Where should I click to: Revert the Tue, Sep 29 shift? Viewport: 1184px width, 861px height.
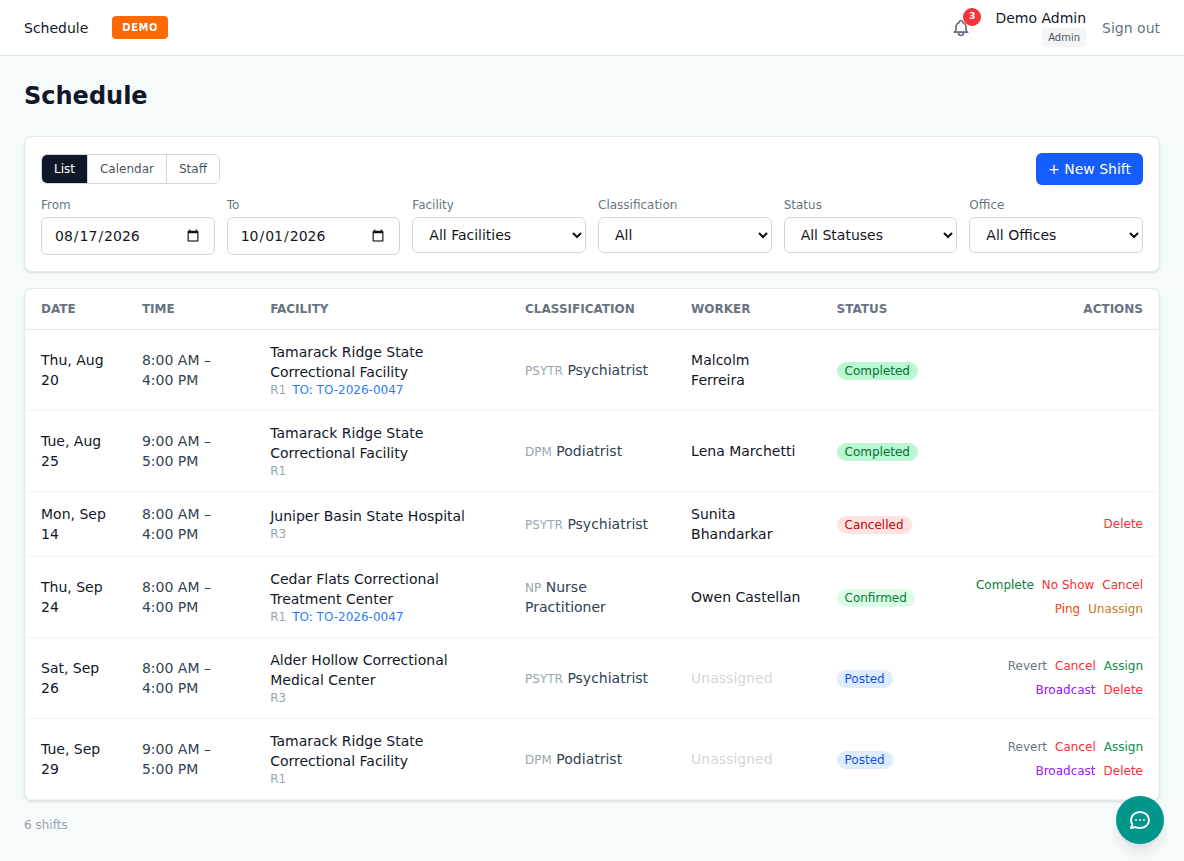pyautogui.click(x=1027, y=746)
